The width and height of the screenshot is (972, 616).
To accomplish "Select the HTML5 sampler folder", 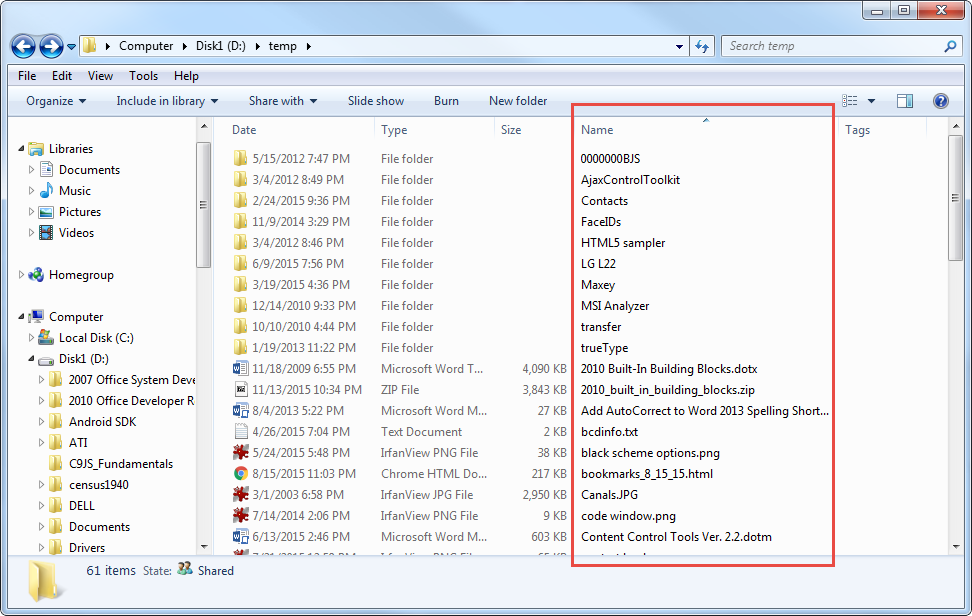I will tap(623, 243).
